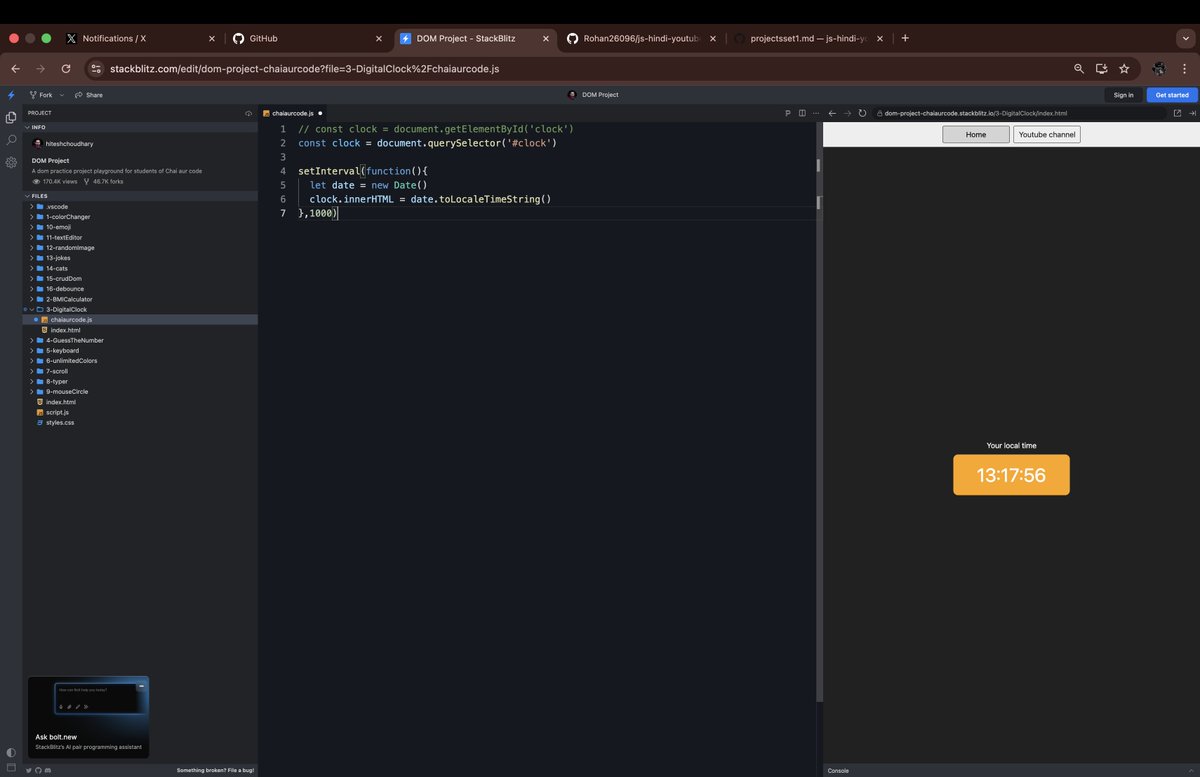Click the Share button

(x=89, y=95)
